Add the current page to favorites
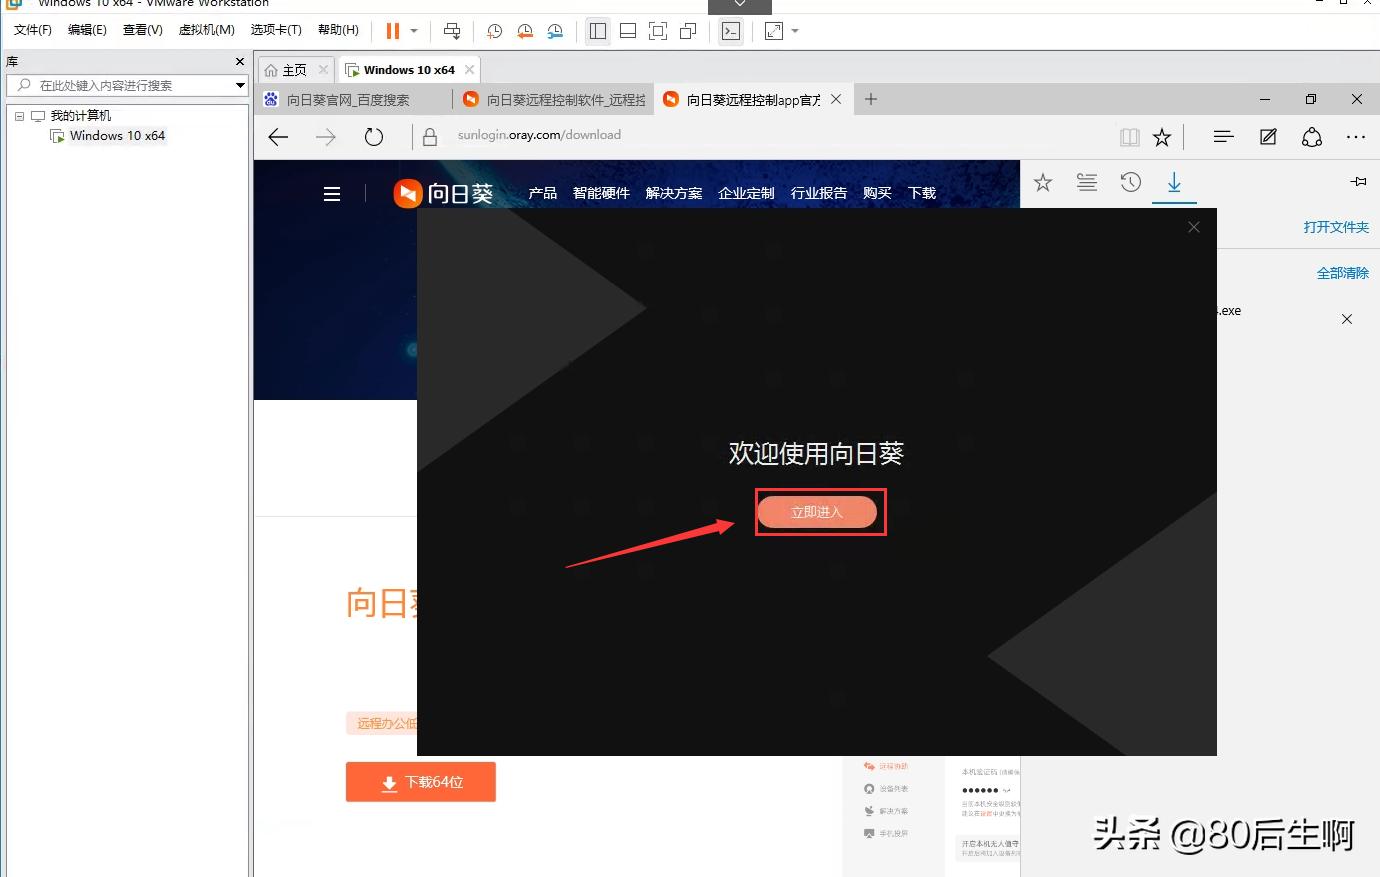Viewport: 1380px width, 877px height. (x=1161, y=137)
